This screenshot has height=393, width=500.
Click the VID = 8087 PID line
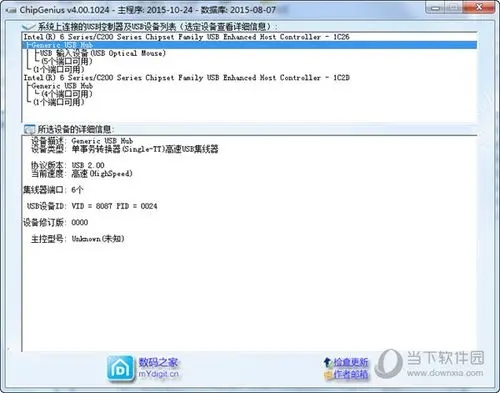tap(92, 206)
